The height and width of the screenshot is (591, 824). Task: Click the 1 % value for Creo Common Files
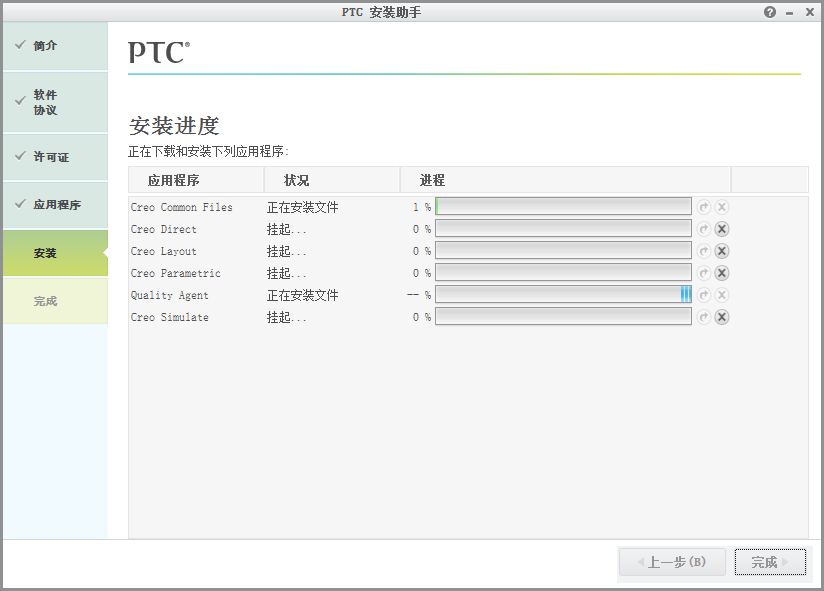tap(421, 208)
